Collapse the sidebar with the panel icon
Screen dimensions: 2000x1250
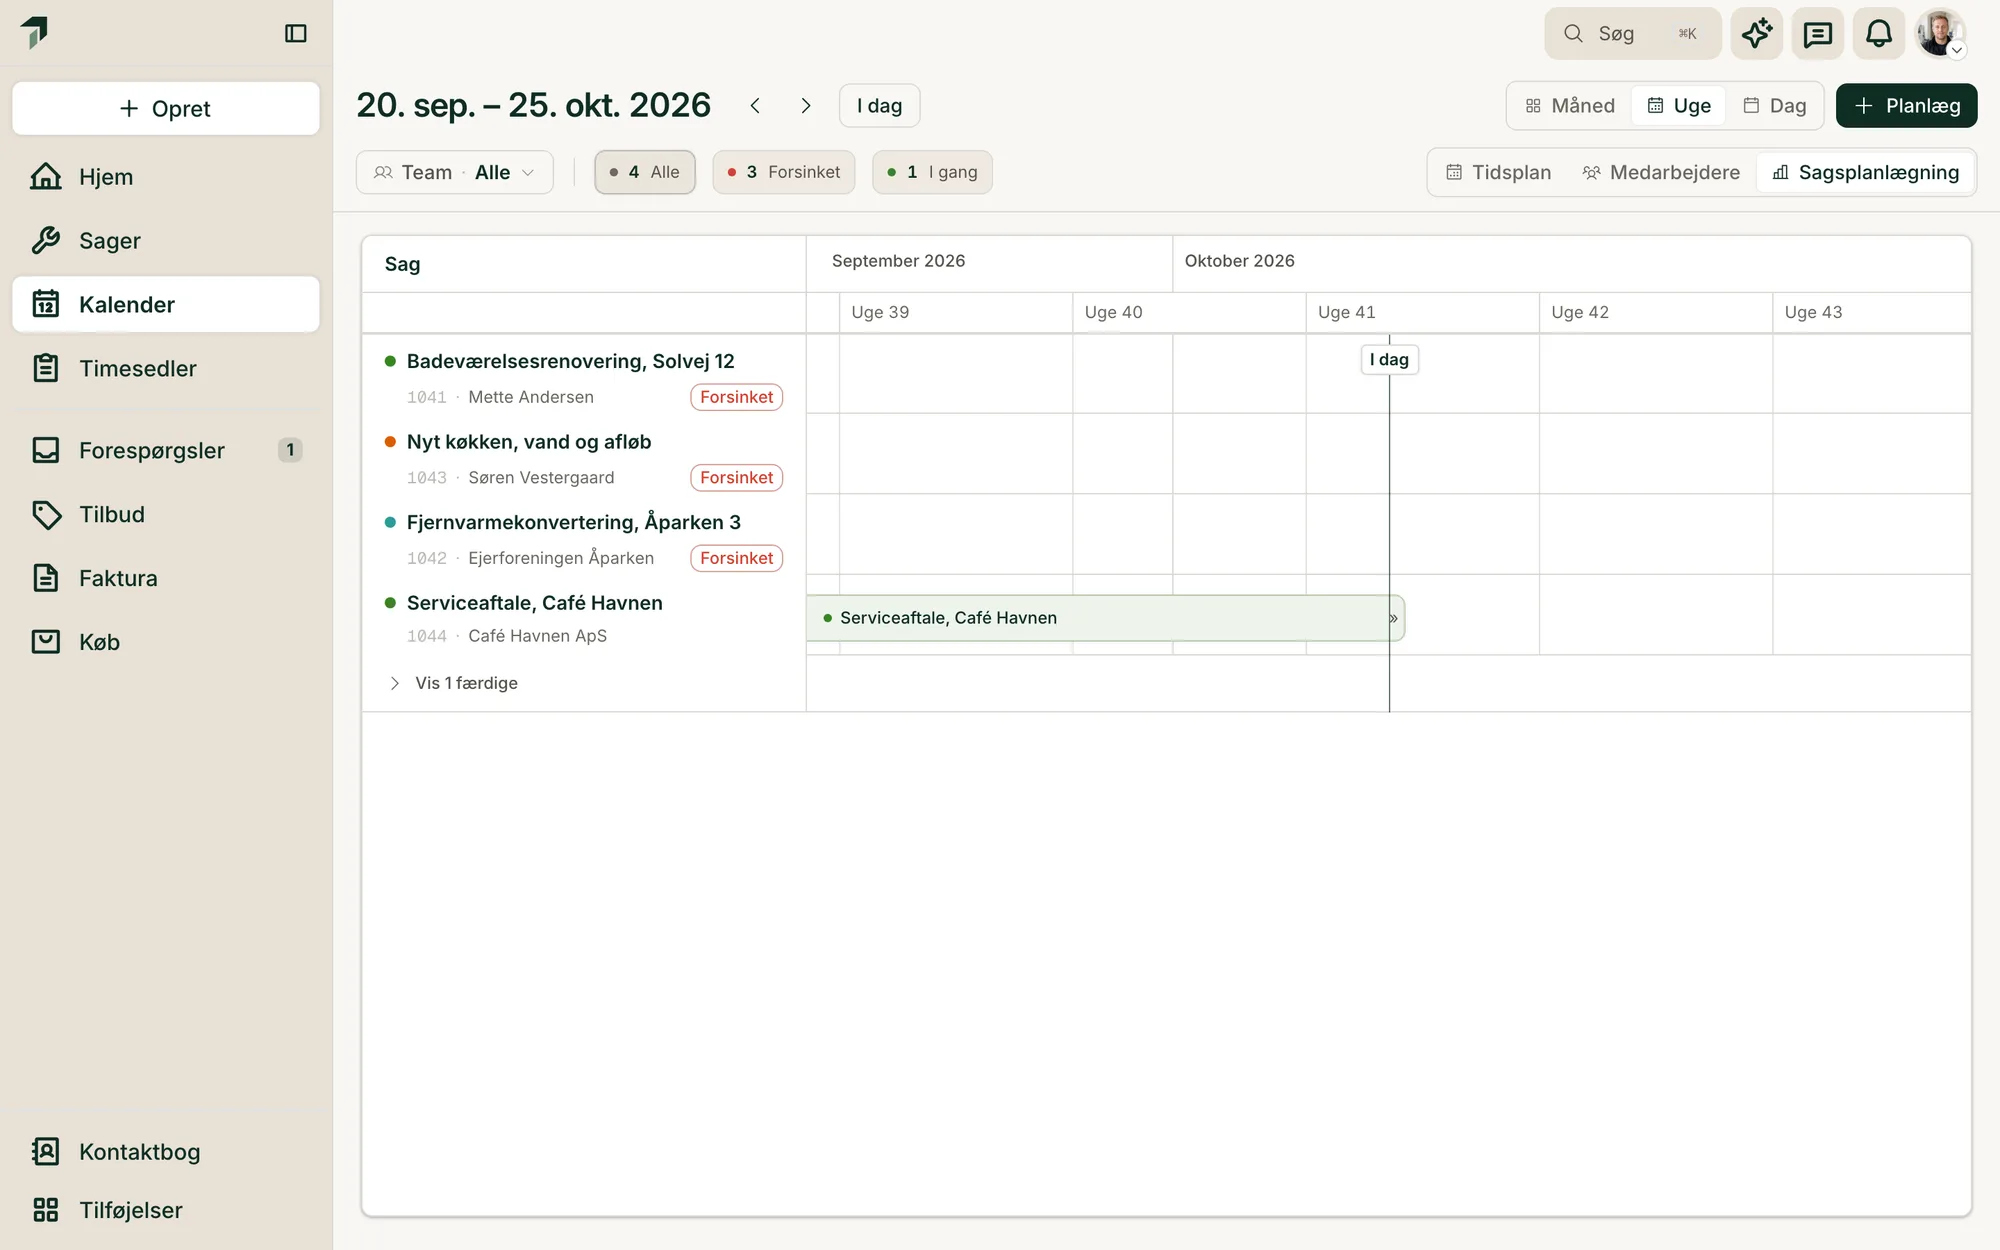[x=295, y=33]
